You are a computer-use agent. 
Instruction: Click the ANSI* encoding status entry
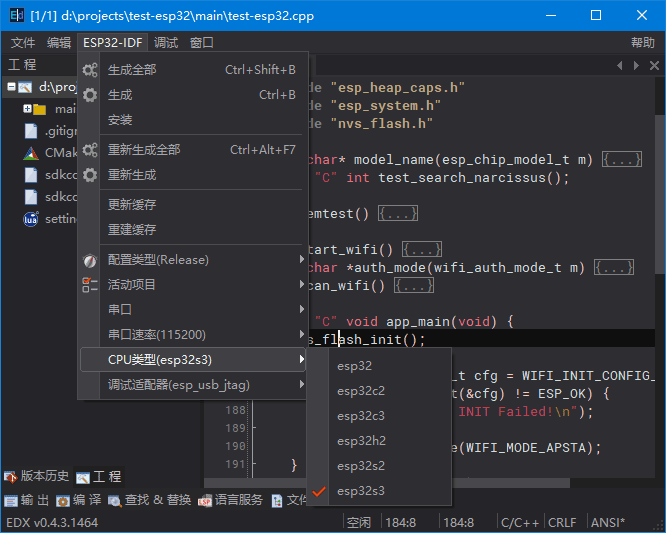(x=607, y=522)
